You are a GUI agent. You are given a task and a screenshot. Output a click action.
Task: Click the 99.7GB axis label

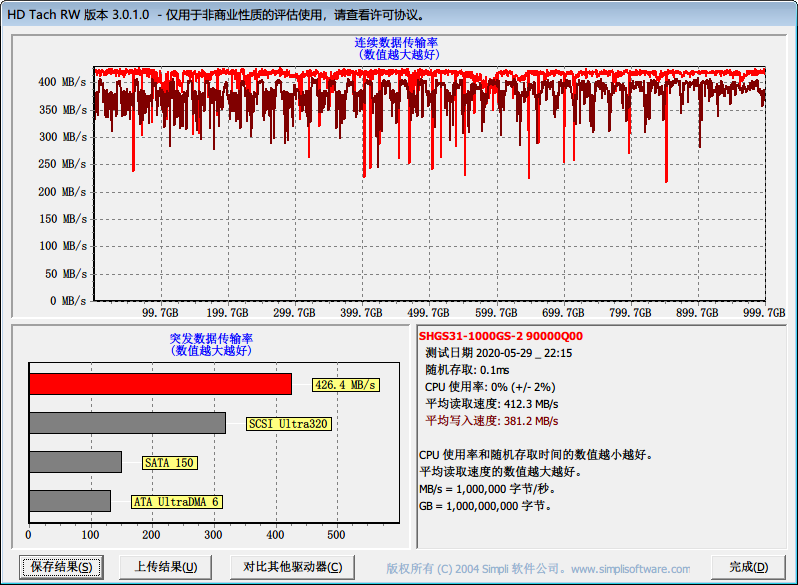click(160, 313)
